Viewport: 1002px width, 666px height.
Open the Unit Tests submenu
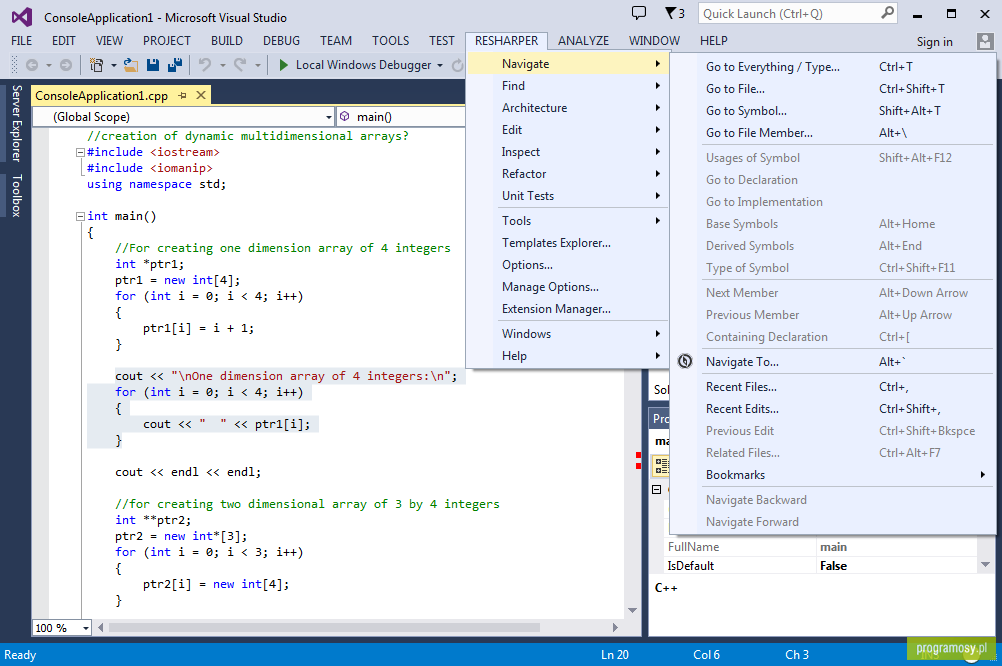[567, 196]
